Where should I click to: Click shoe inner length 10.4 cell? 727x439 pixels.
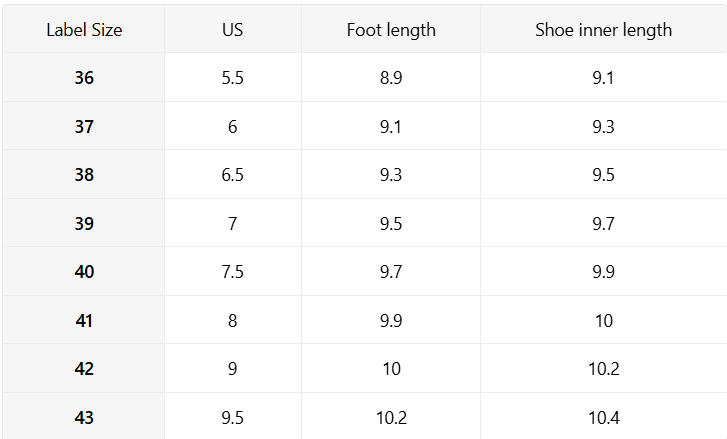(x=603, y=418)
